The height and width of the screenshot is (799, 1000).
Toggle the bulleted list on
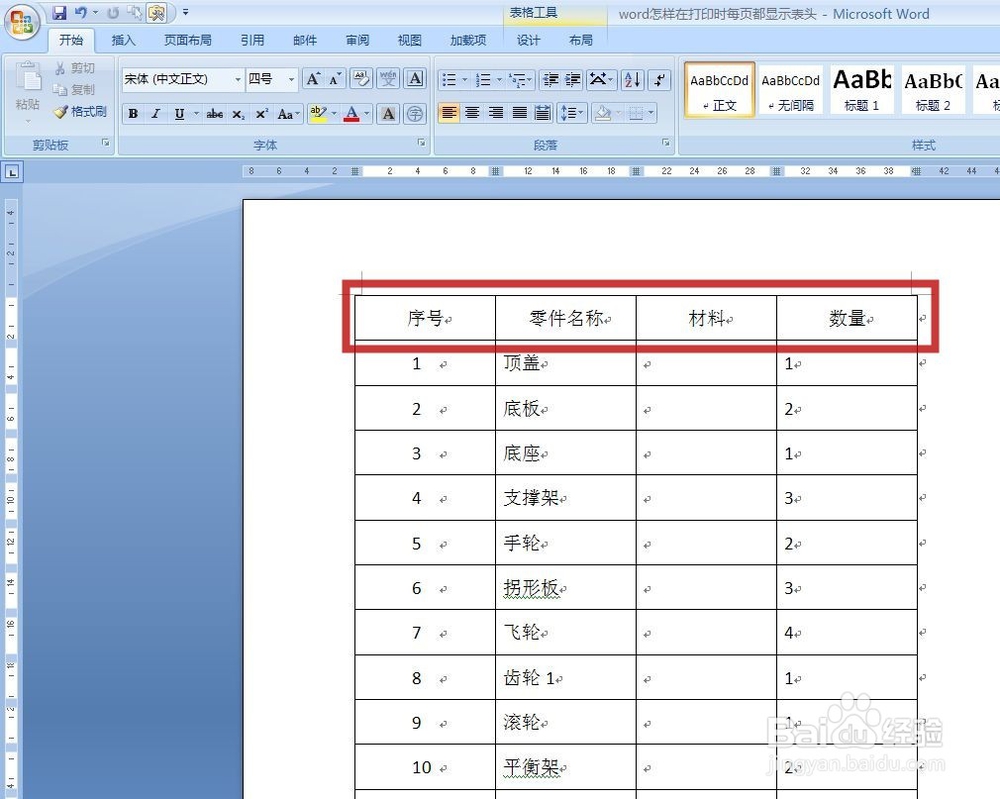coord(448,78)
